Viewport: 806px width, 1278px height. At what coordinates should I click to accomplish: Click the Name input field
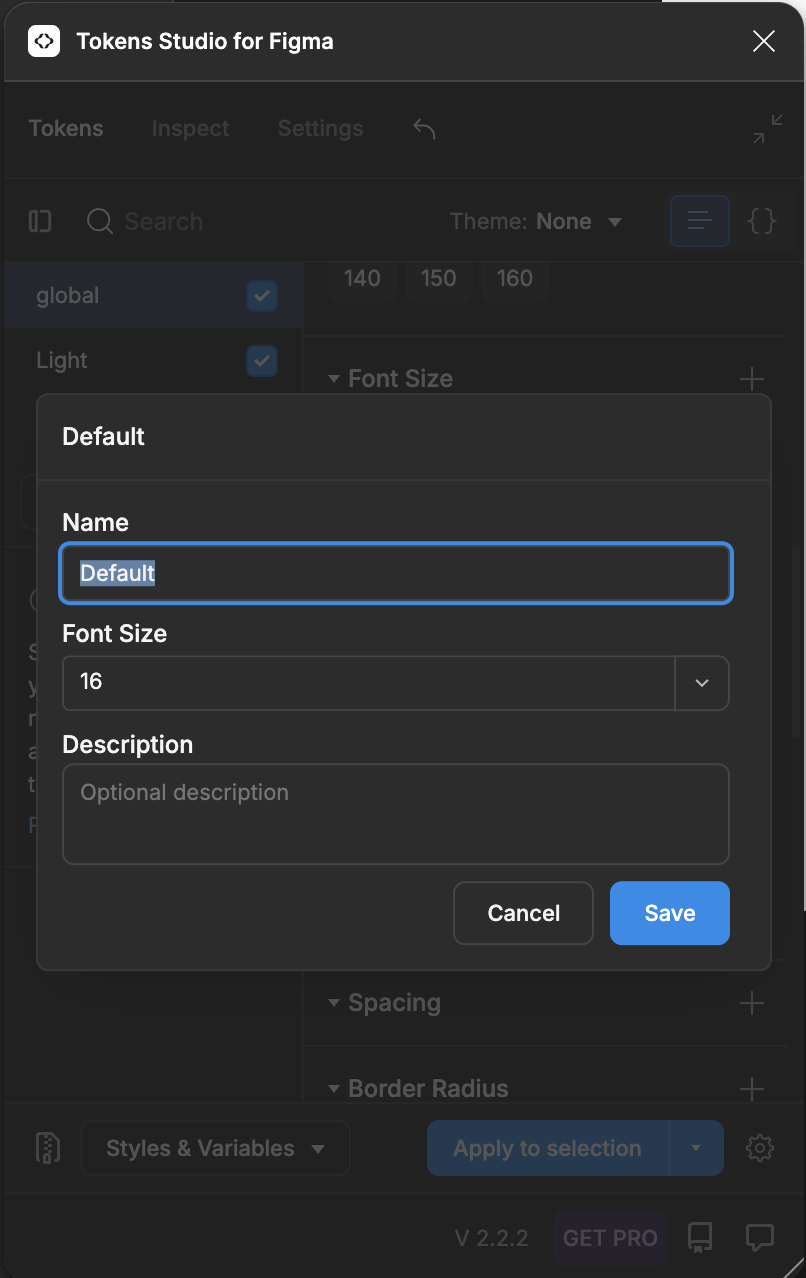396,573
